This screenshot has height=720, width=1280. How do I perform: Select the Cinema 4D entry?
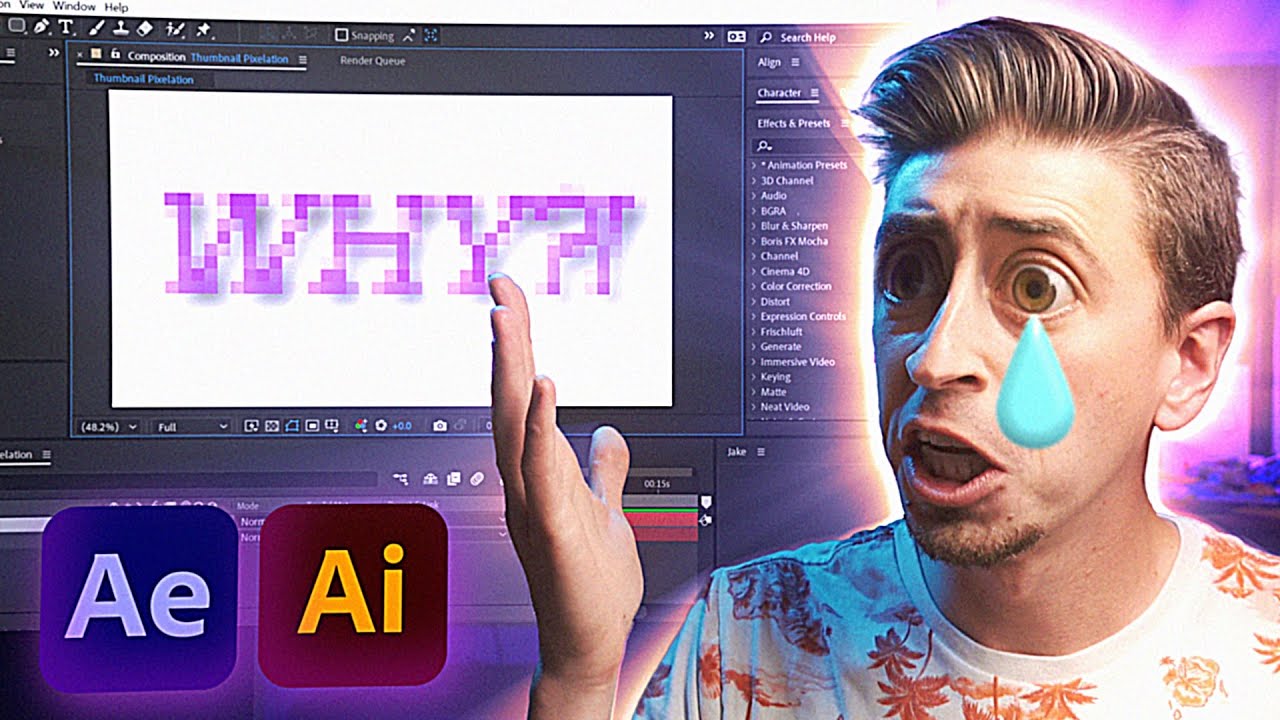click(785, 271)
